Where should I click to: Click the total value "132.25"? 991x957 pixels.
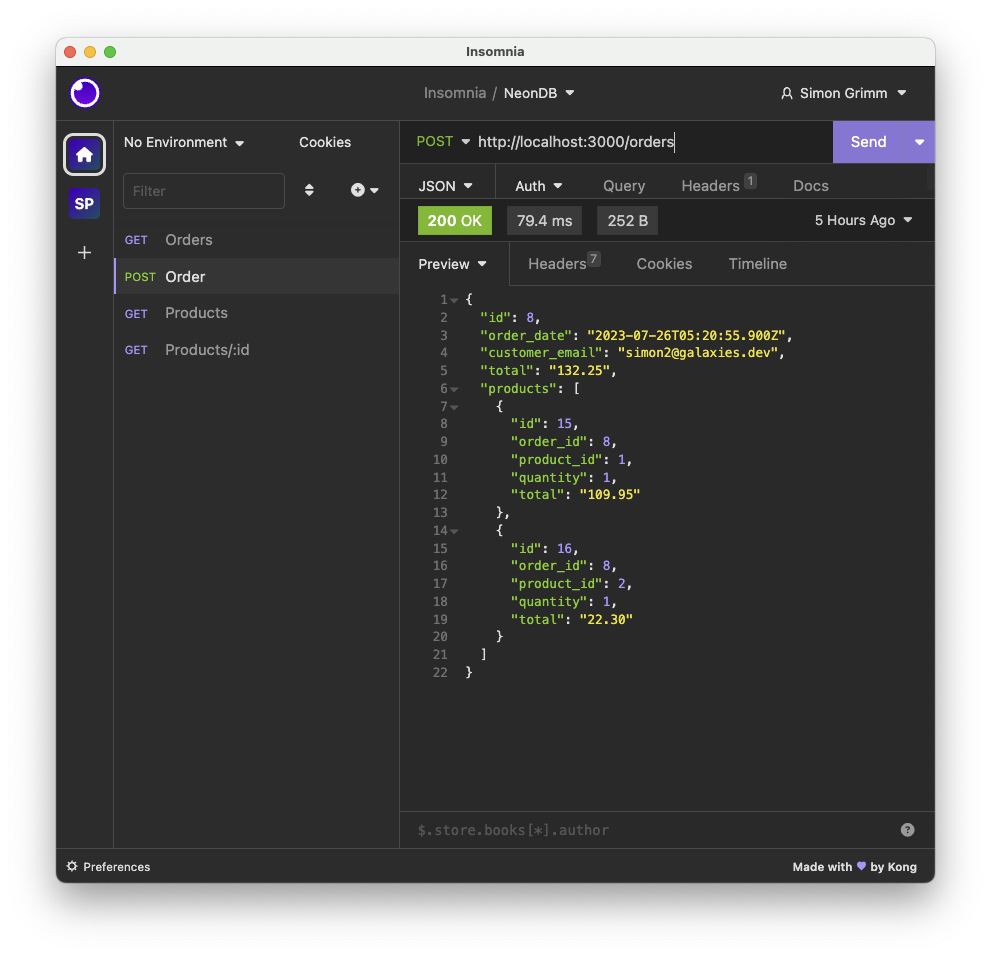point(578,370)
